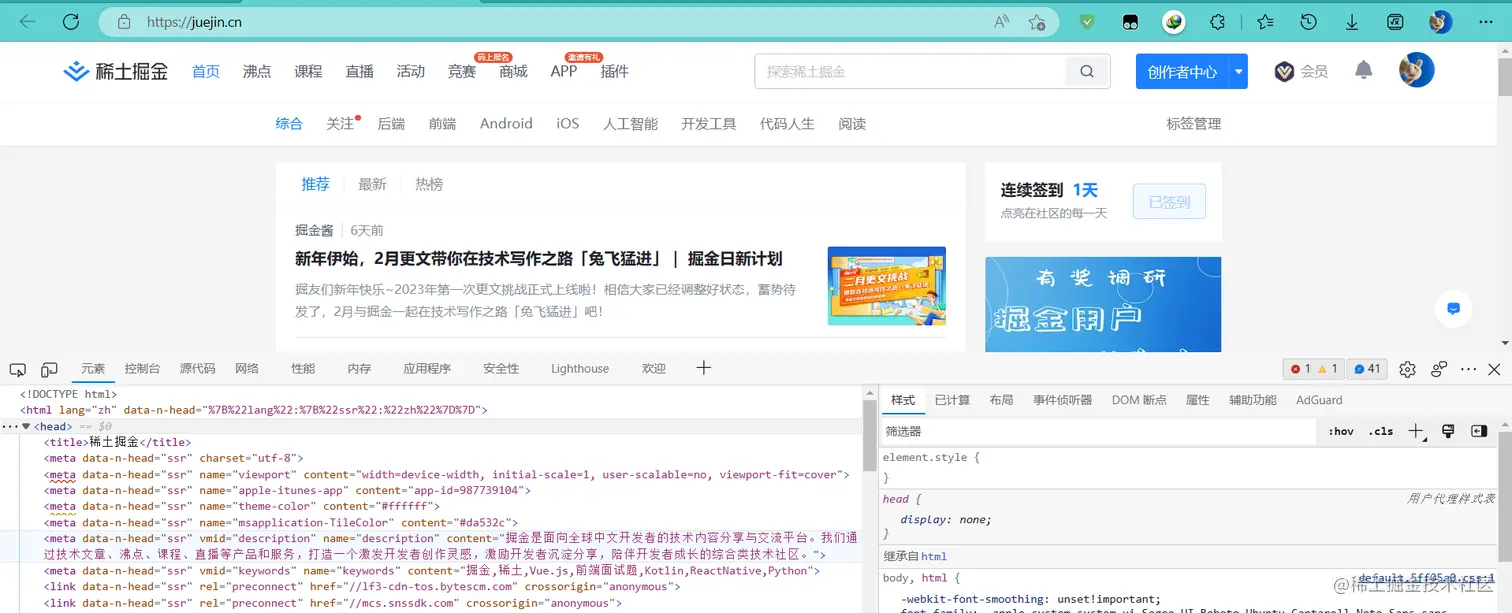1512x613 pixels.
Task: Open the math solver toolbar icon
Action: [x=1395, y=21]
